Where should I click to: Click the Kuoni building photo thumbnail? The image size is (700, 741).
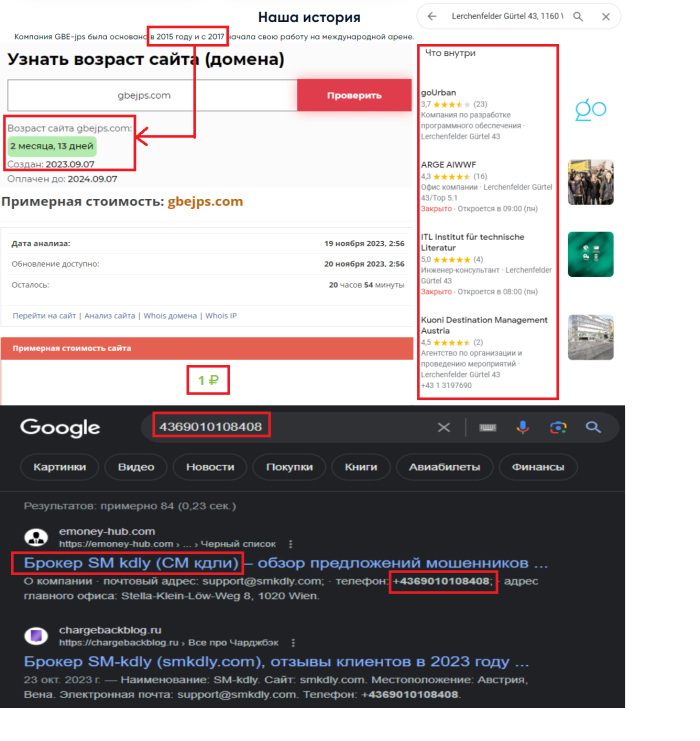590,337
